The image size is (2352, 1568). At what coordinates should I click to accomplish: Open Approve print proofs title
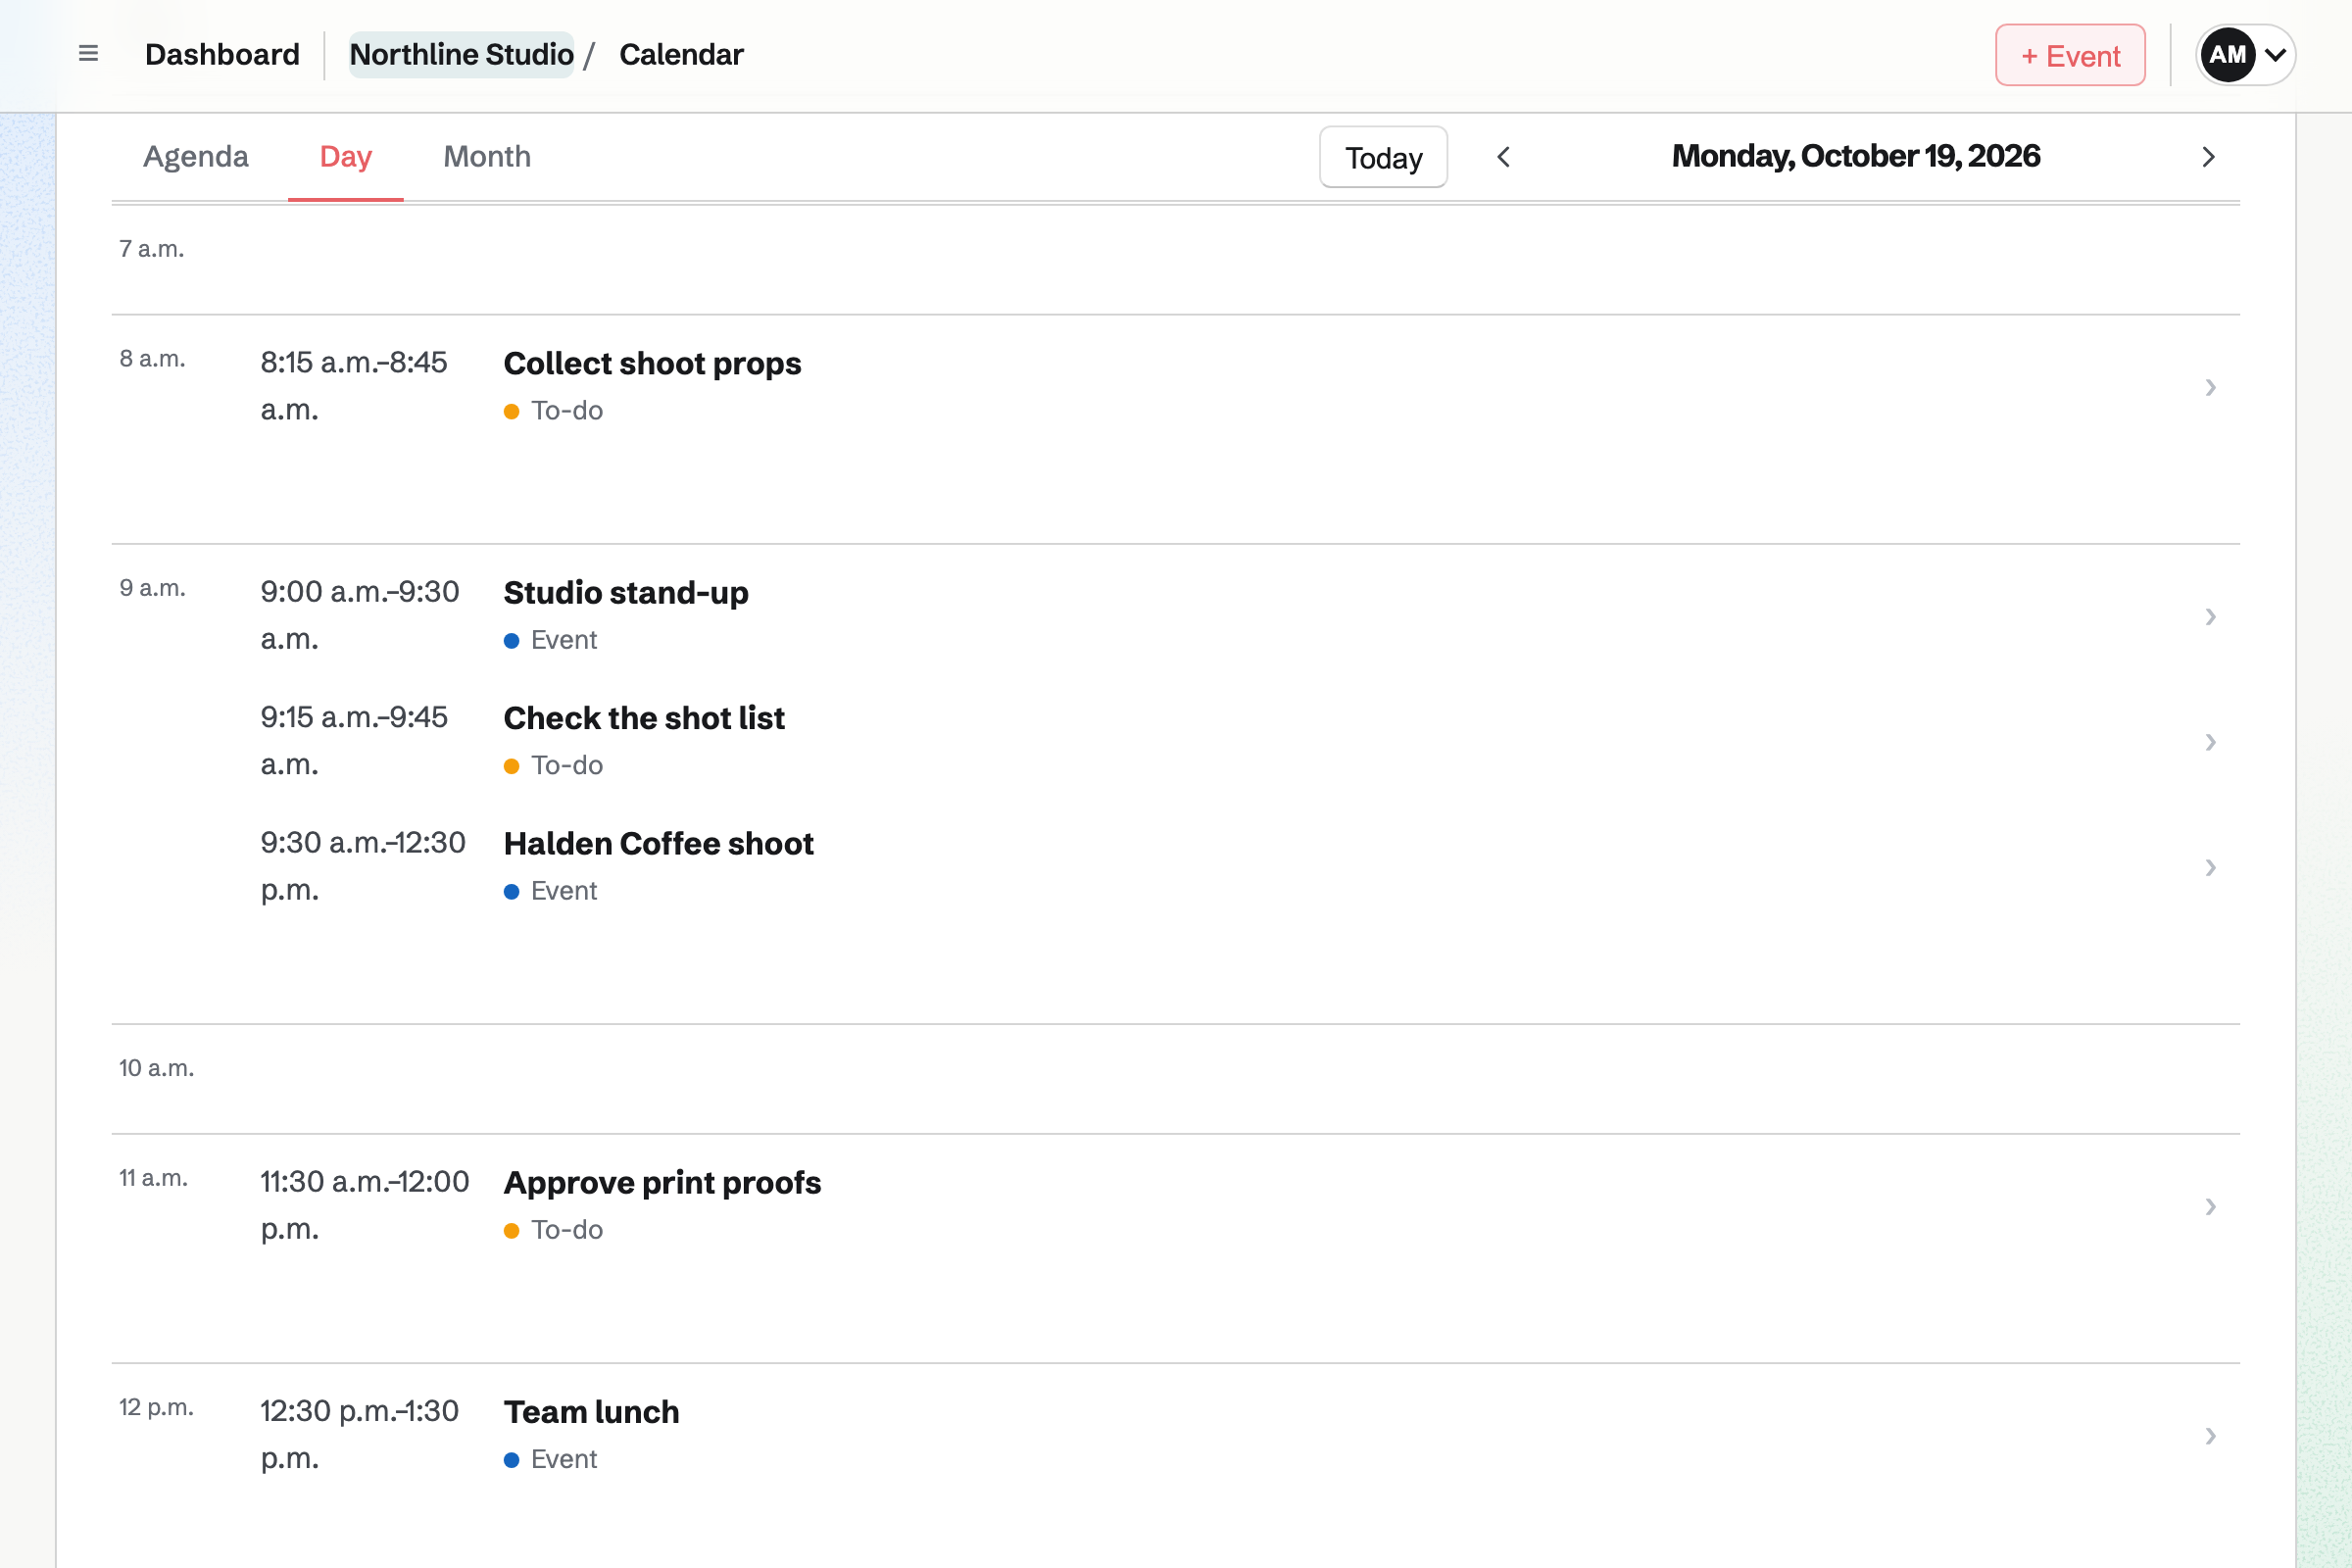point(662,1182)
